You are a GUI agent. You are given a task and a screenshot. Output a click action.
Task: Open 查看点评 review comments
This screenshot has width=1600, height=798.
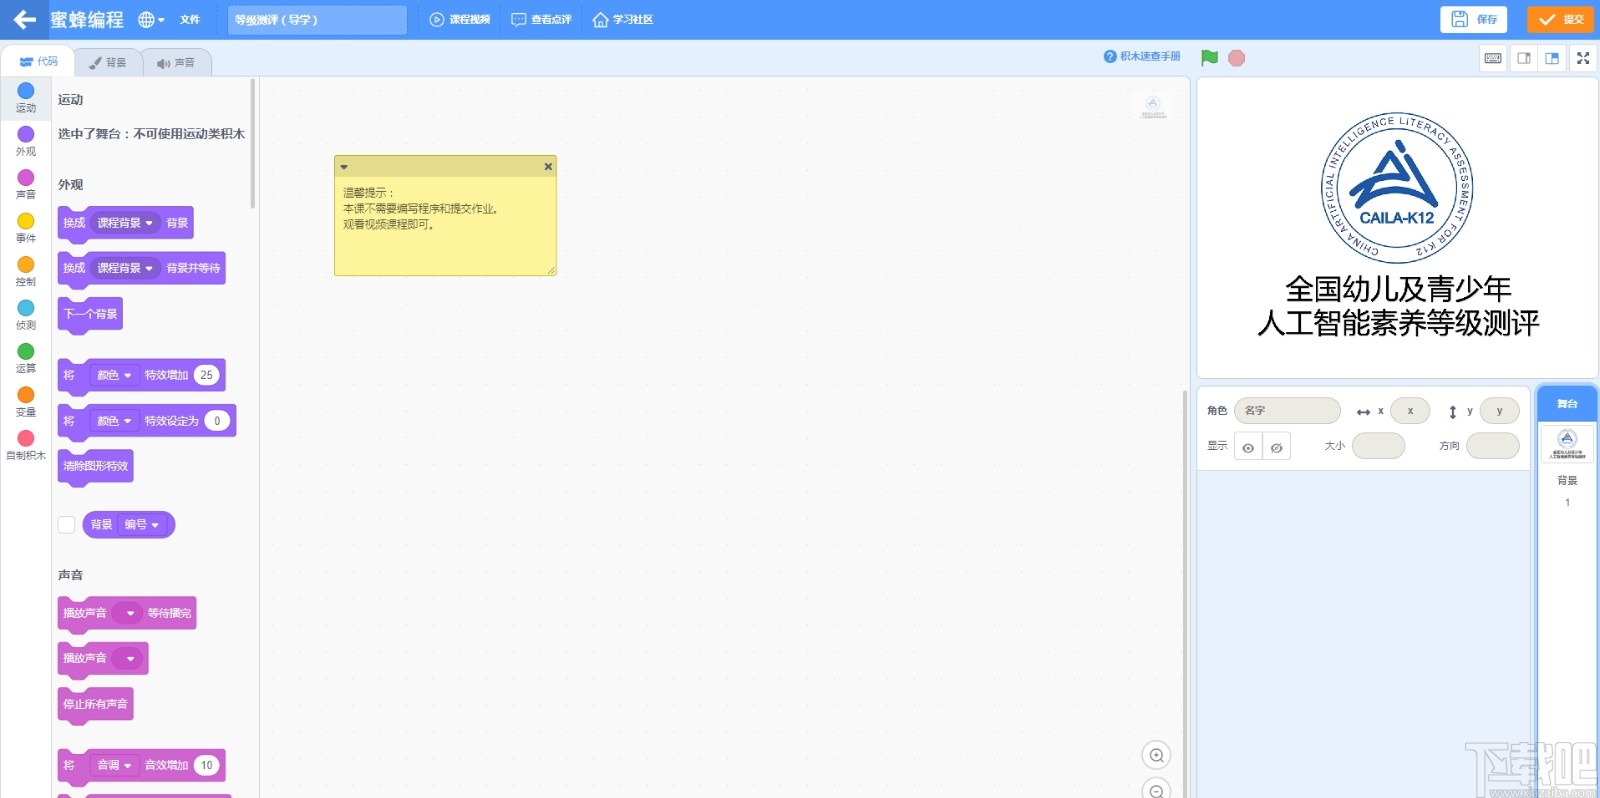[541, 20]
